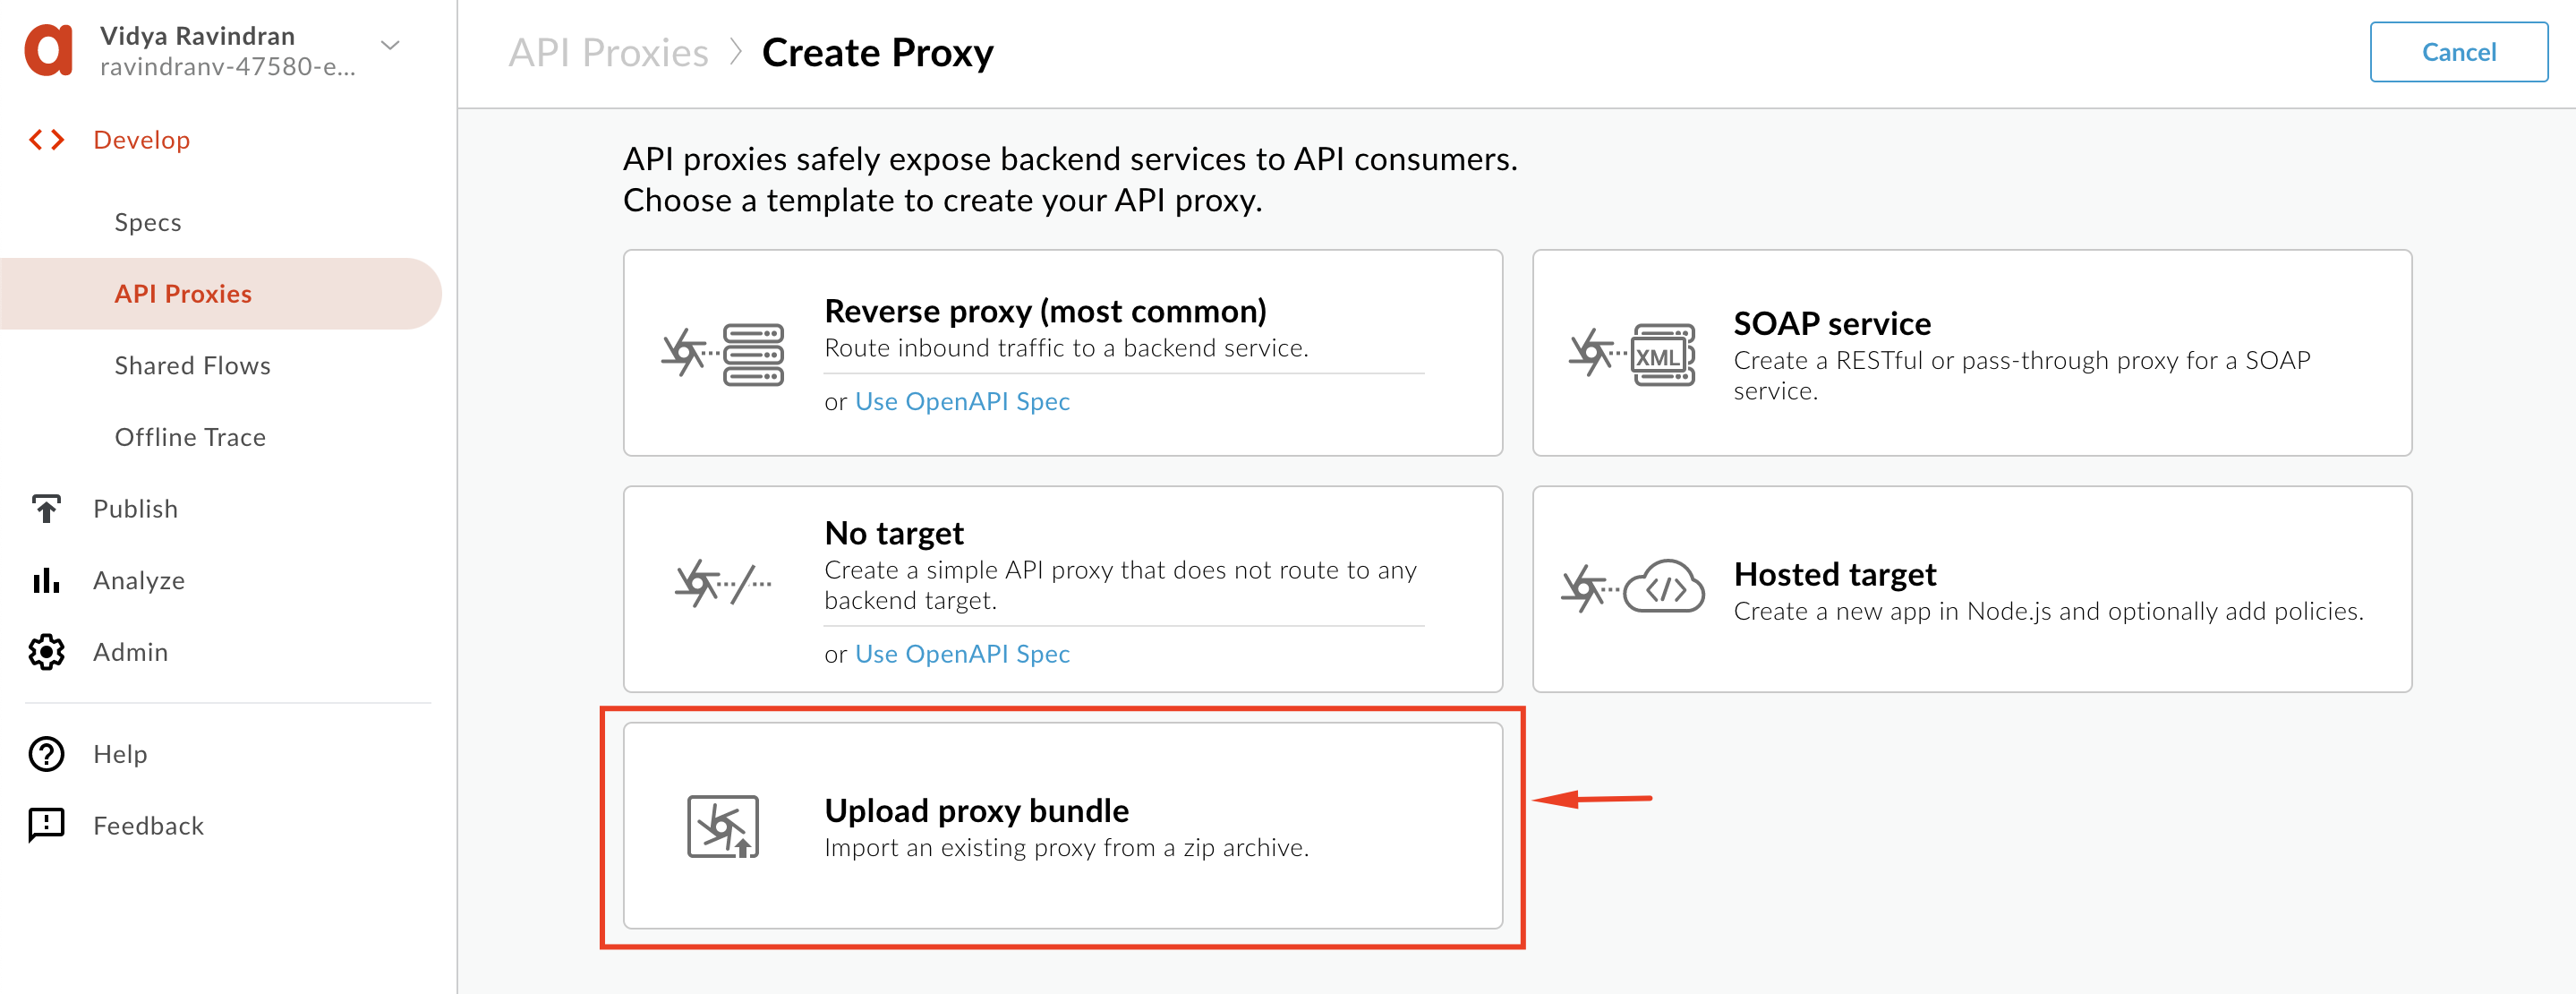Use OpenAPI Spec for No target
The width and height of the screenshot is (2576, 994).
click(x=962, y=653)
